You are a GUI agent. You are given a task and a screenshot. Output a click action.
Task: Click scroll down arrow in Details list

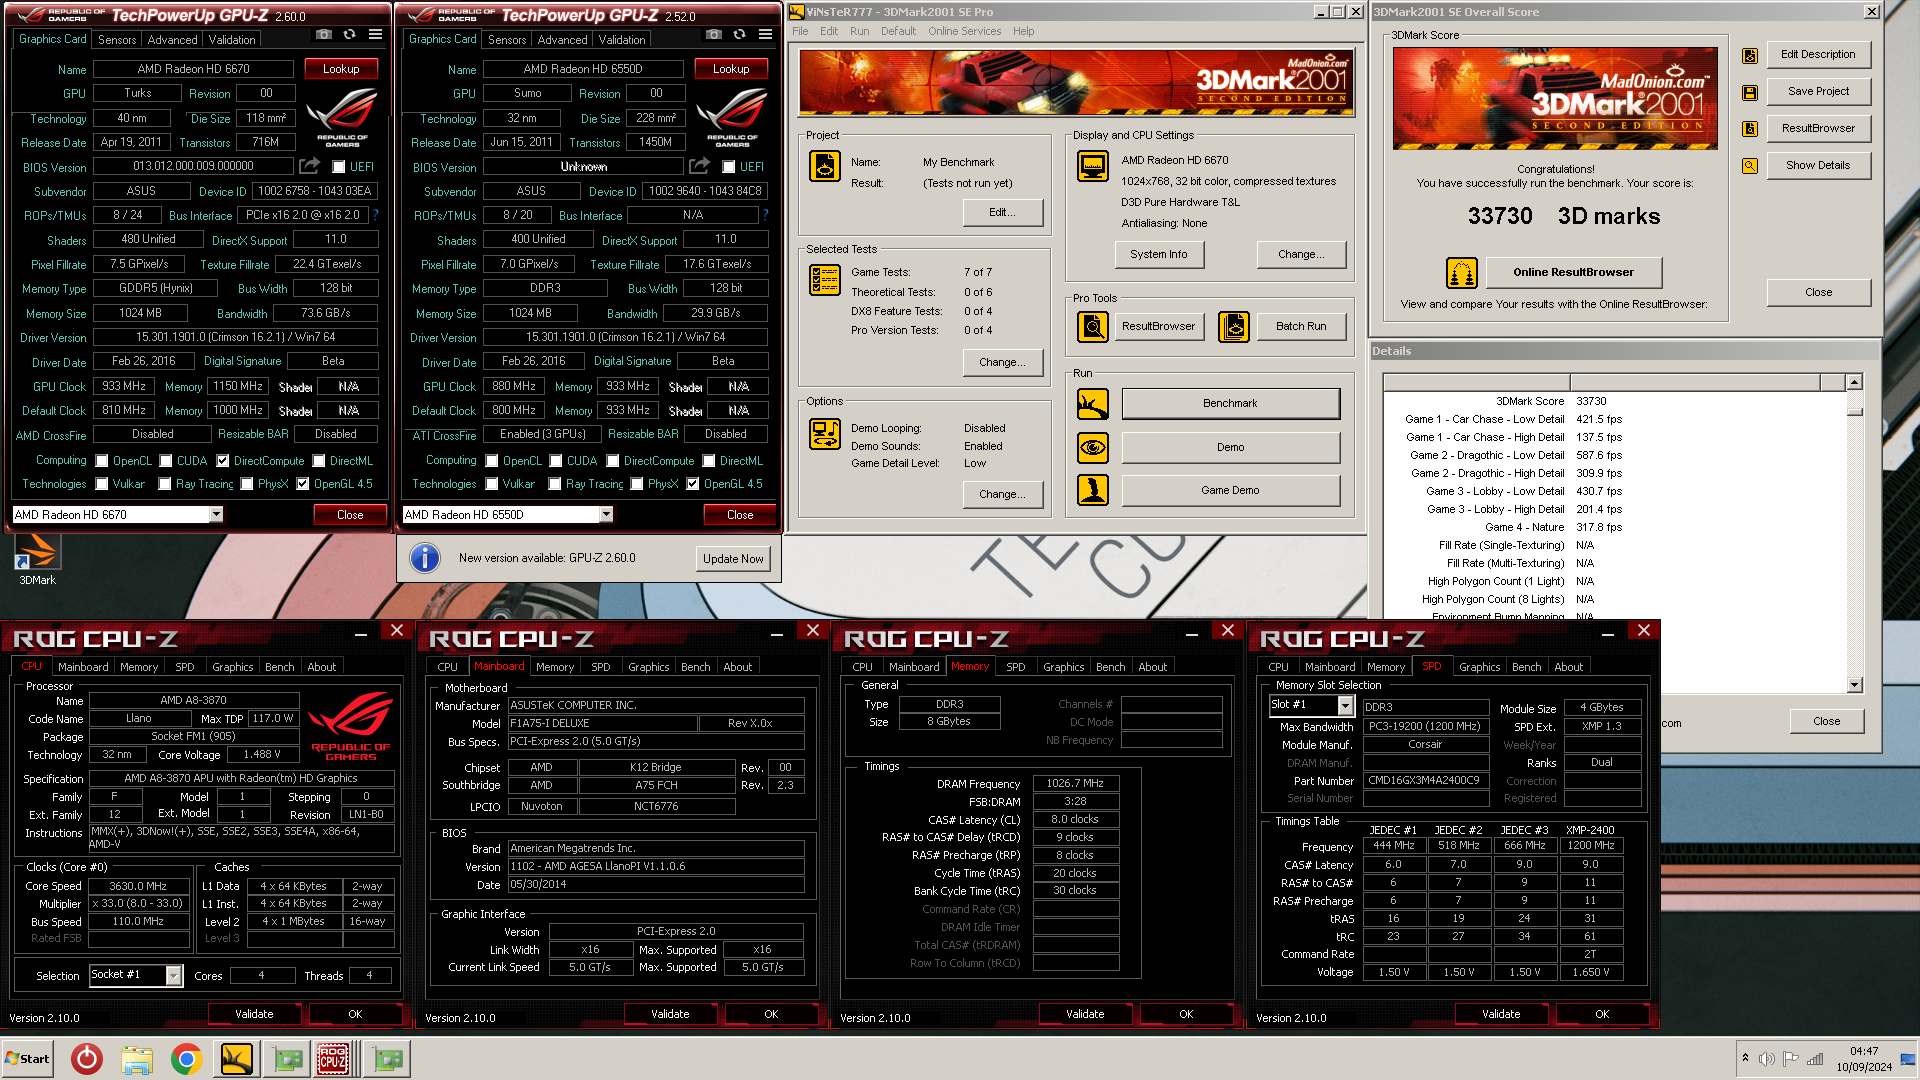[x=1855, y=685]
